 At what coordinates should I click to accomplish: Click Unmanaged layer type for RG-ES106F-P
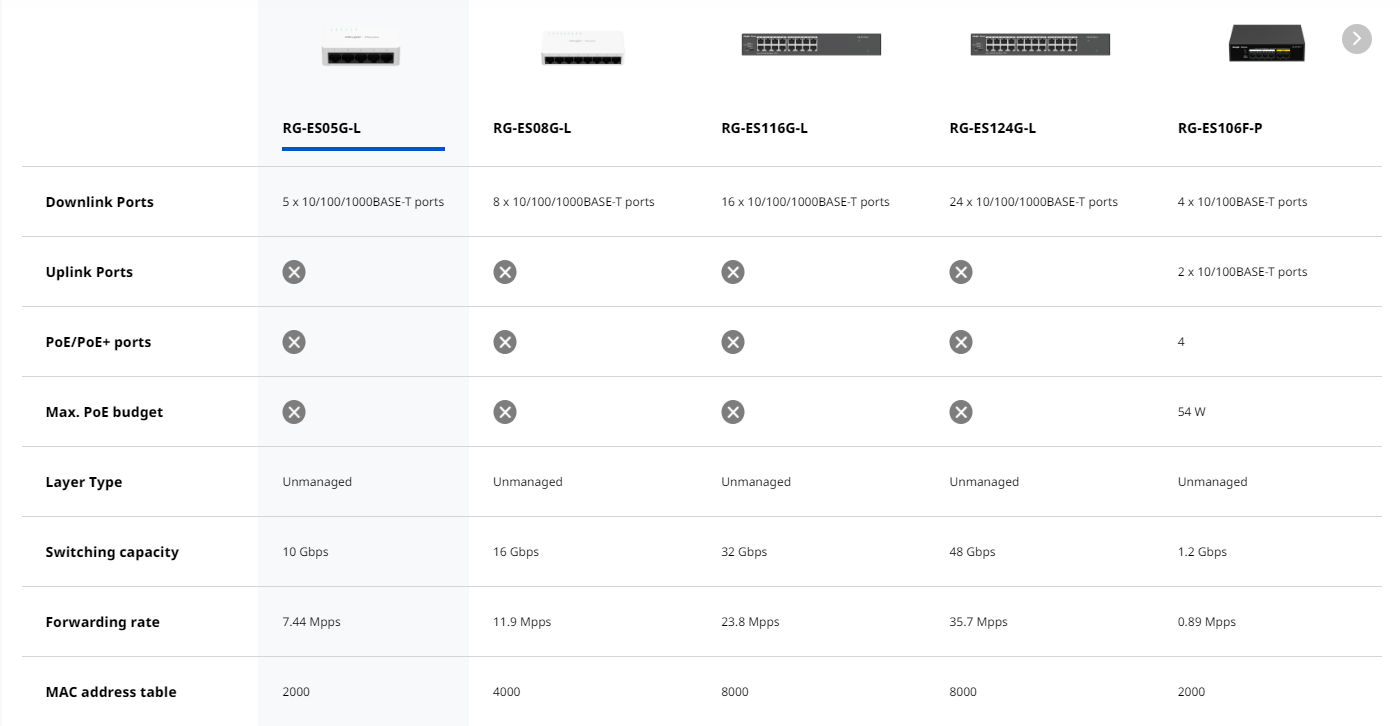point(1213,482)
